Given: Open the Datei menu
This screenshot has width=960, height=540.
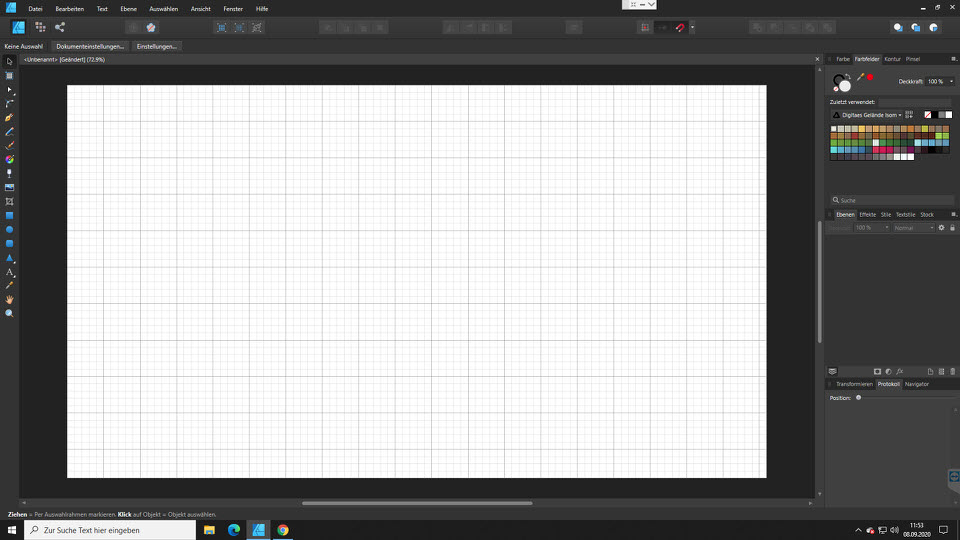Looking at the screenshot, I should 36,9.
